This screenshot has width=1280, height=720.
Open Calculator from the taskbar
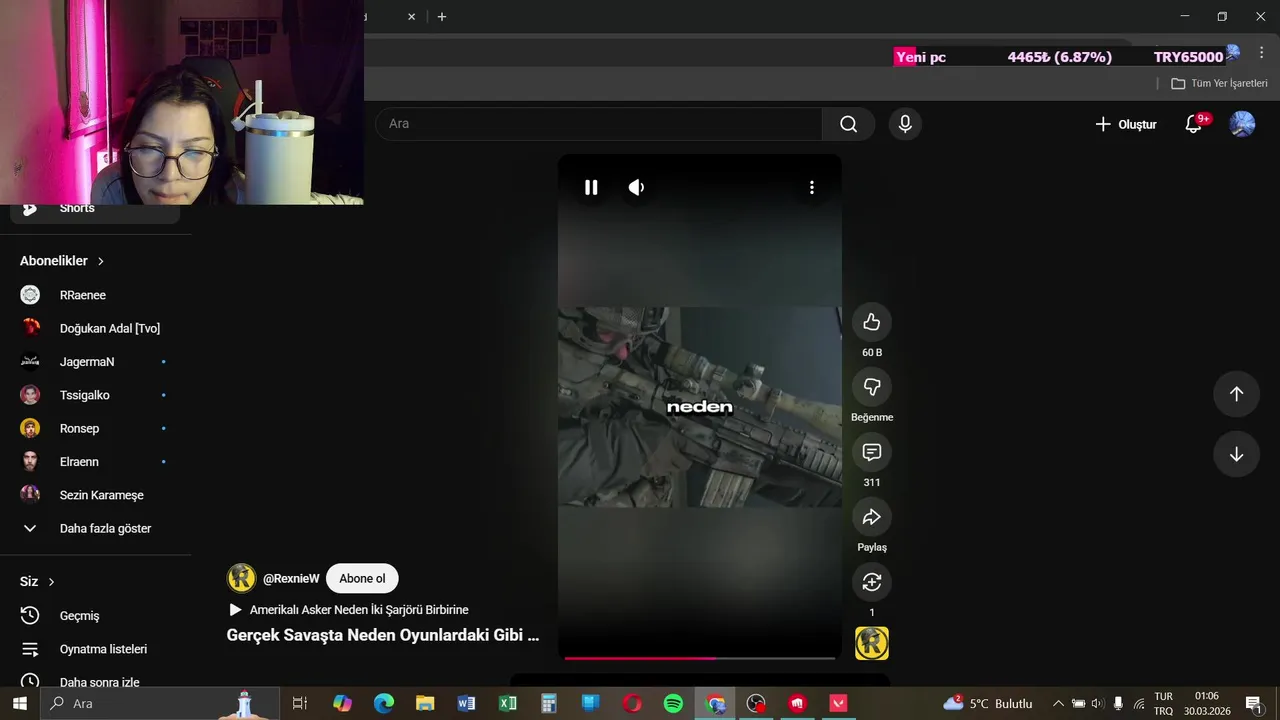click(x=549, y=703)
